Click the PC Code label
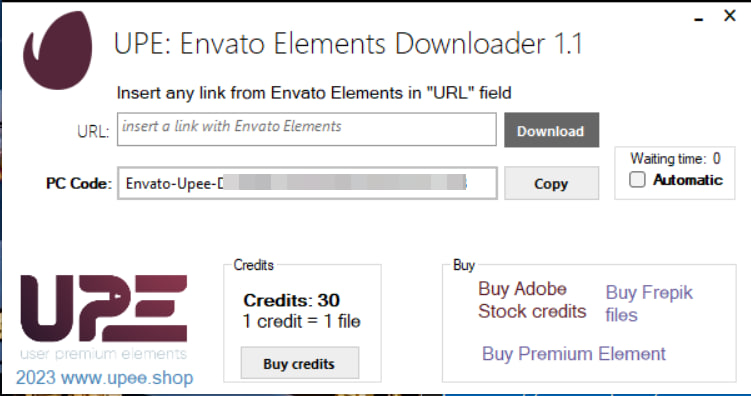751x396 pixels. [79, 183]
